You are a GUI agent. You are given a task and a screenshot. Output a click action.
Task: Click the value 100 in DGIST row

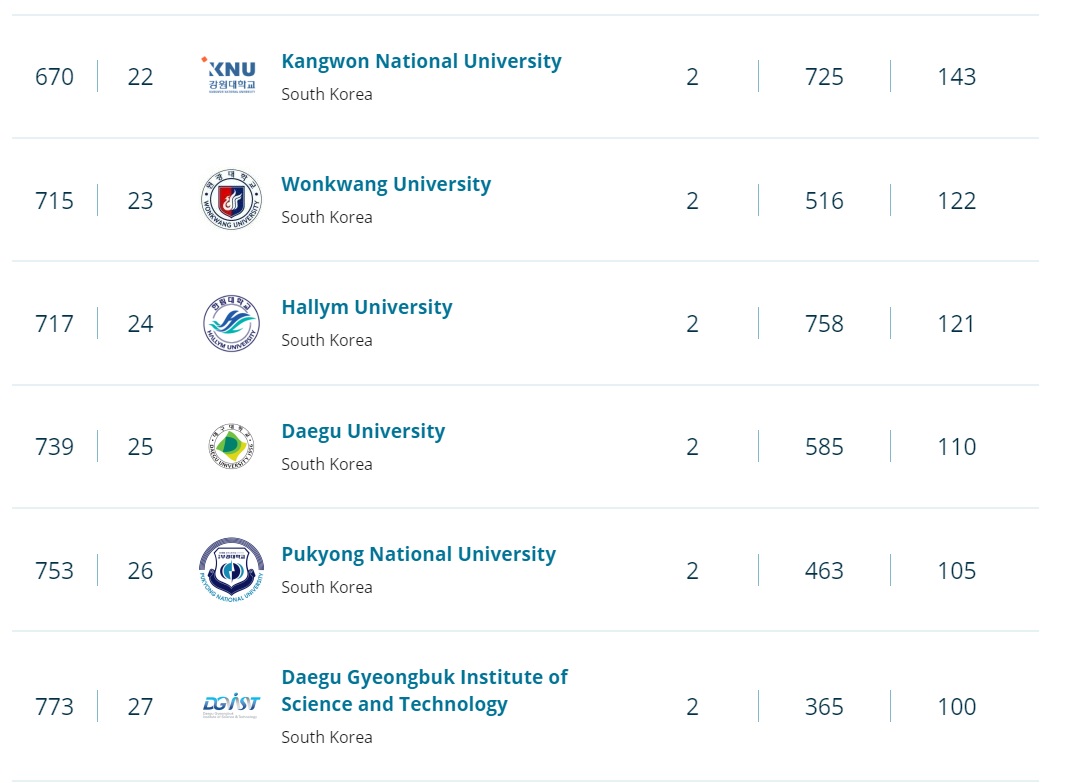pyautogui.click(x=956, y=707)
